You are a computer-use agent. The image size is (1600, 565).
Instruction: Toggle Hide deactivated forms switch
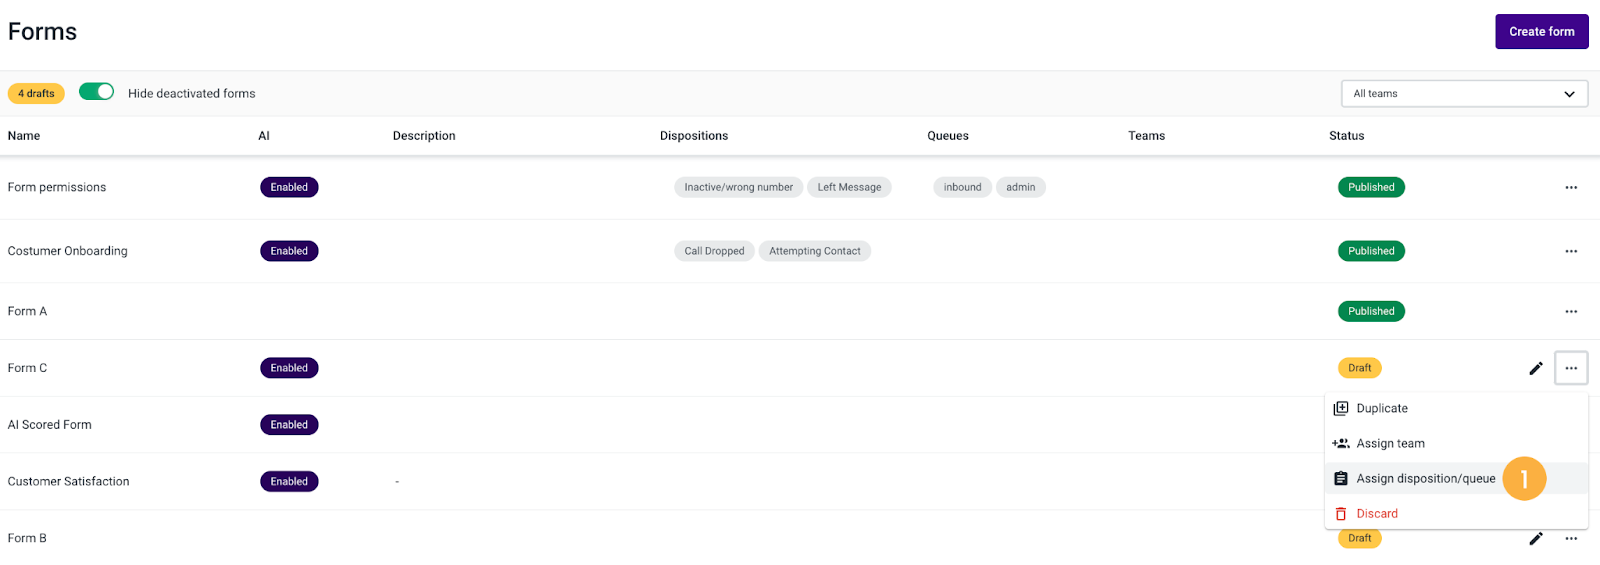pos(97,92)
